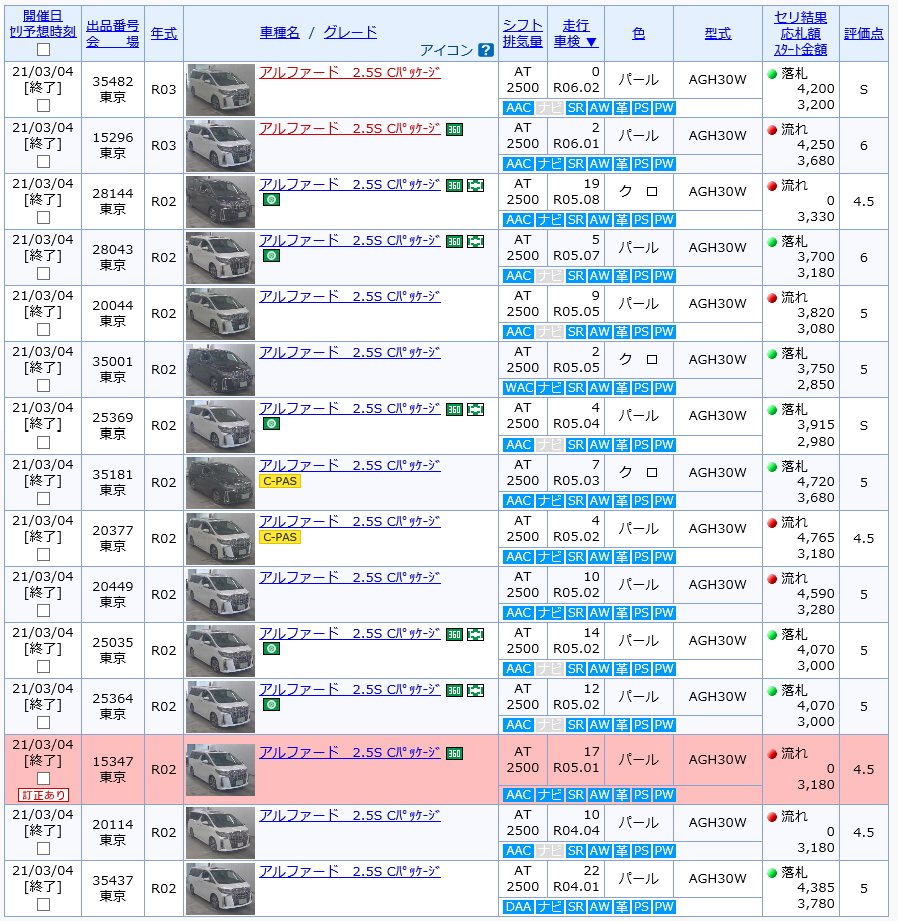Open car thumbnail for lot 35437
Image resolution: width=898 pixels, height=921 pixels.
[x=220, y=889]
